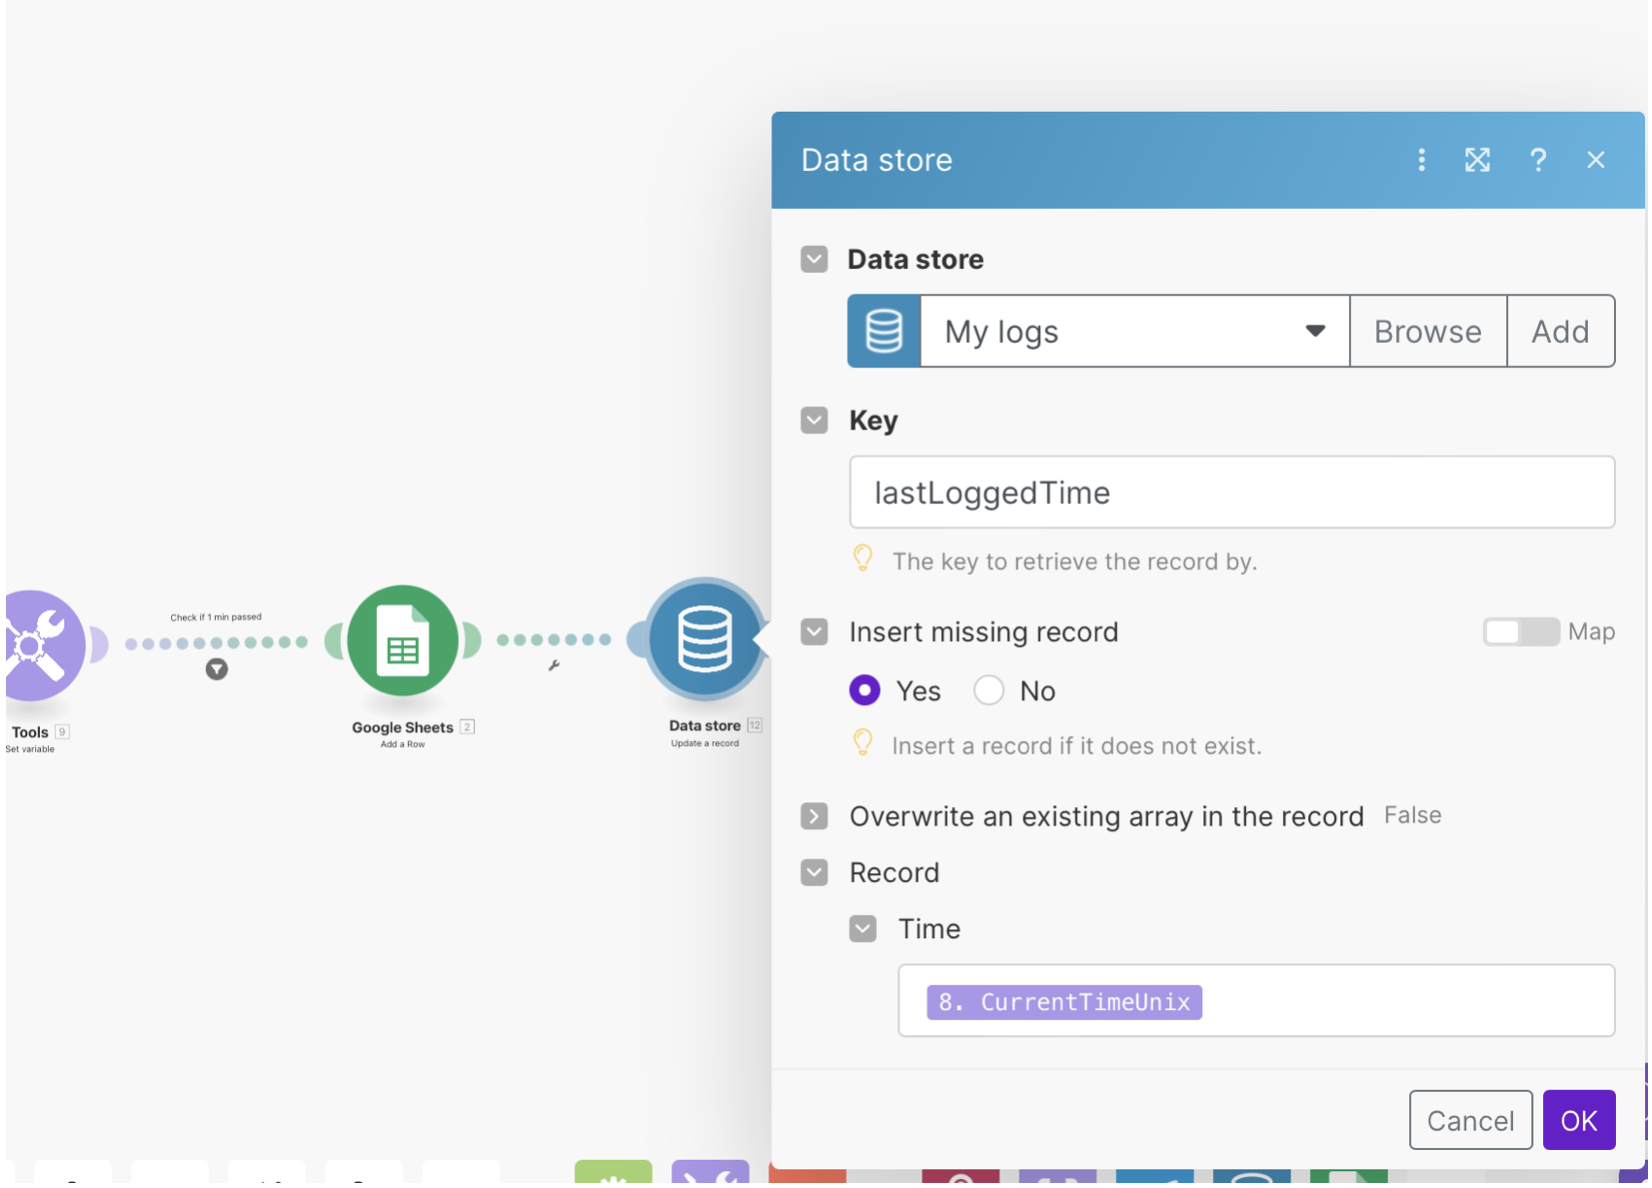
Task: Select the Data store Update a record module
Action: [x=704, y=638]
